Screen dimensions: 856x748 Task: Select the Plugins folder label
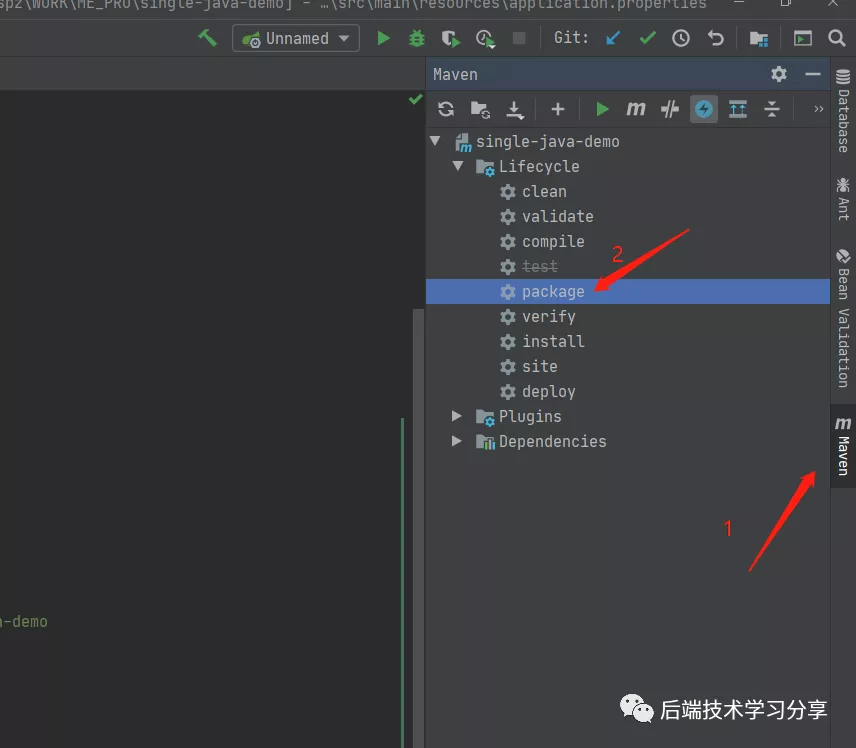[x=530, y=417]
